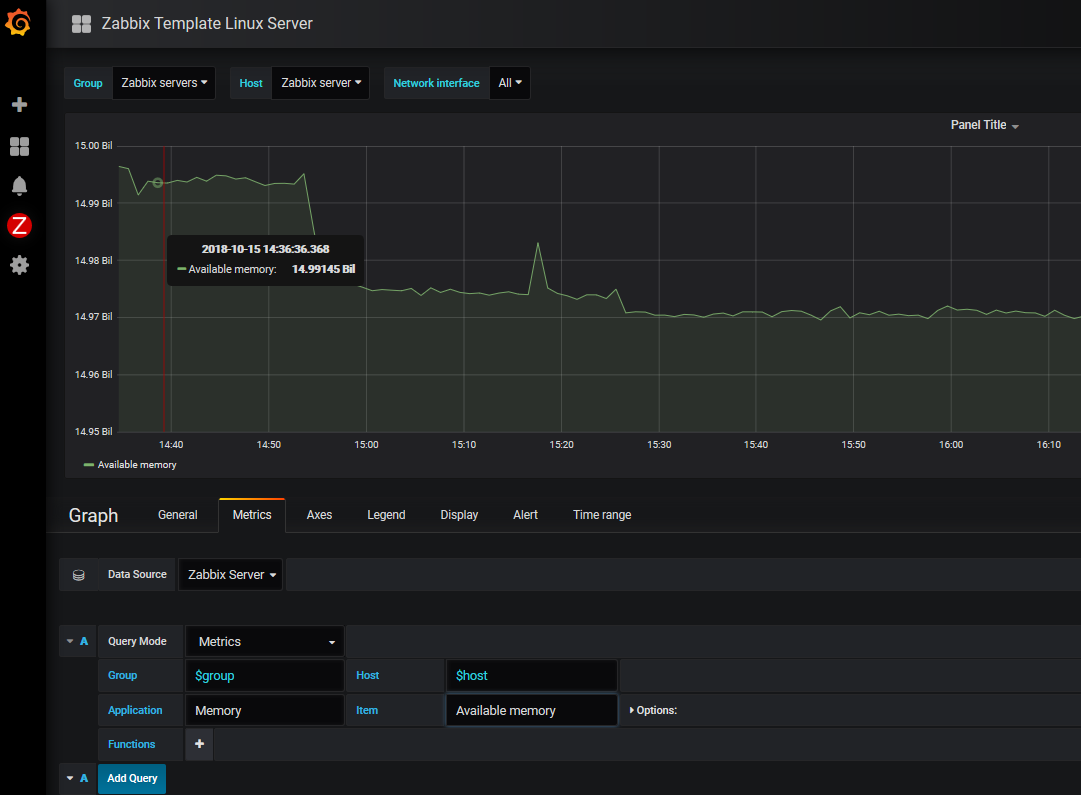Click the Query Mode label
Screen dimensions: 1081x795
(x=137, y=641)
